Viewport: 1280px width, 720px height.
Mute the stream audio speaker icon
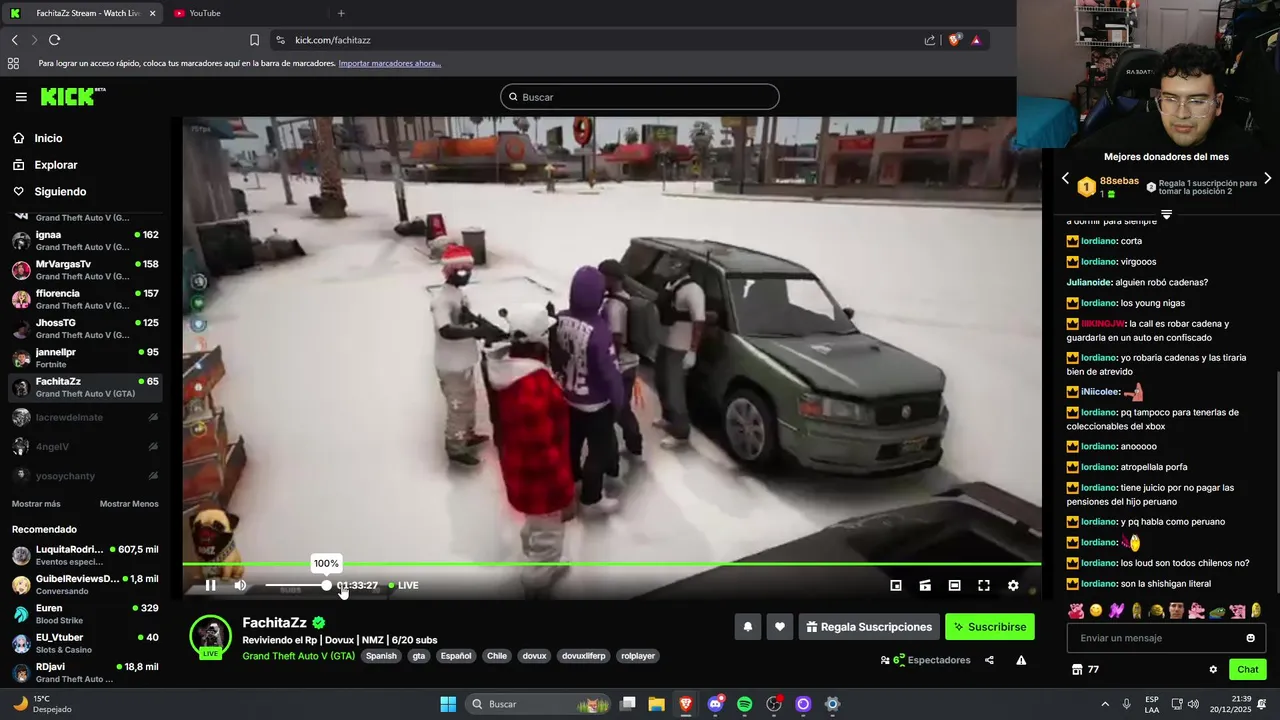coord(240,585)
